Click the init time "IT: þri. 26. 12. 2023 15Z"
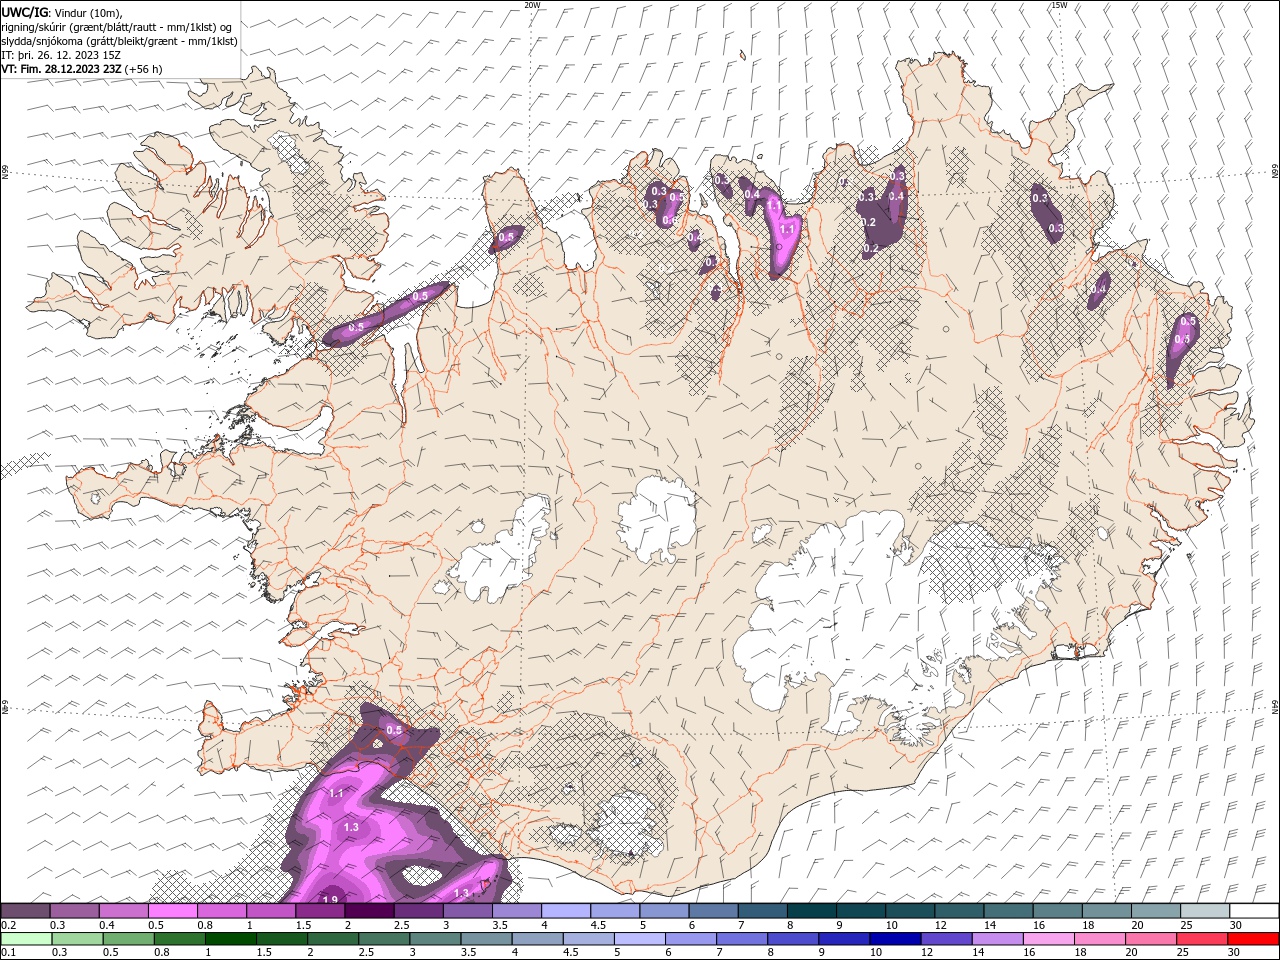 point(62,55)
